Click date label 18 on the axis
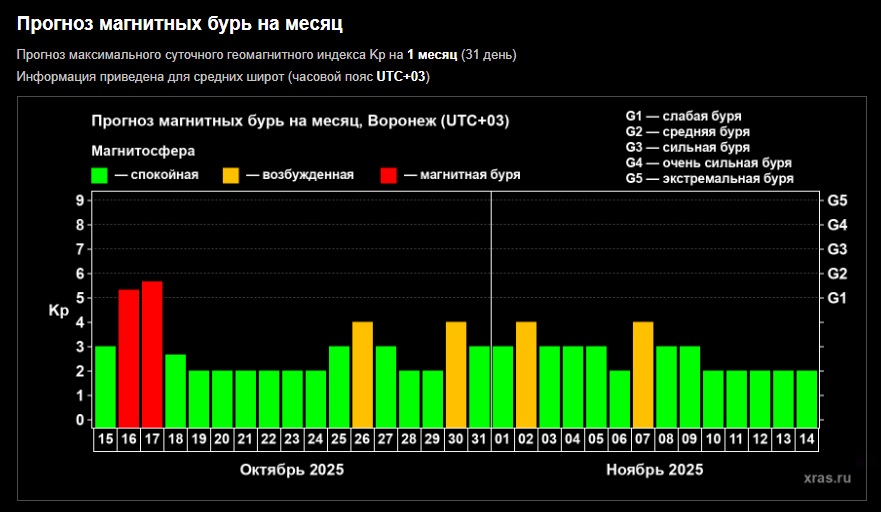This screenshot has height=512, width=881. (x=175, y=439)
